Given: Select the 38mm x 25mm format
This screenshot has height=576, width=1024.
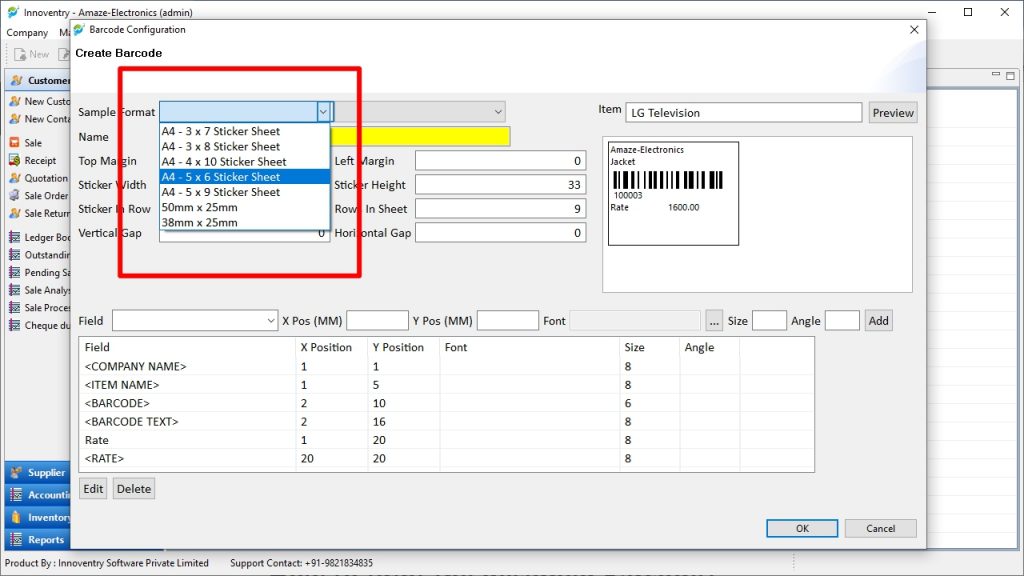Looking at the screenshot, I should pos(244,222).
